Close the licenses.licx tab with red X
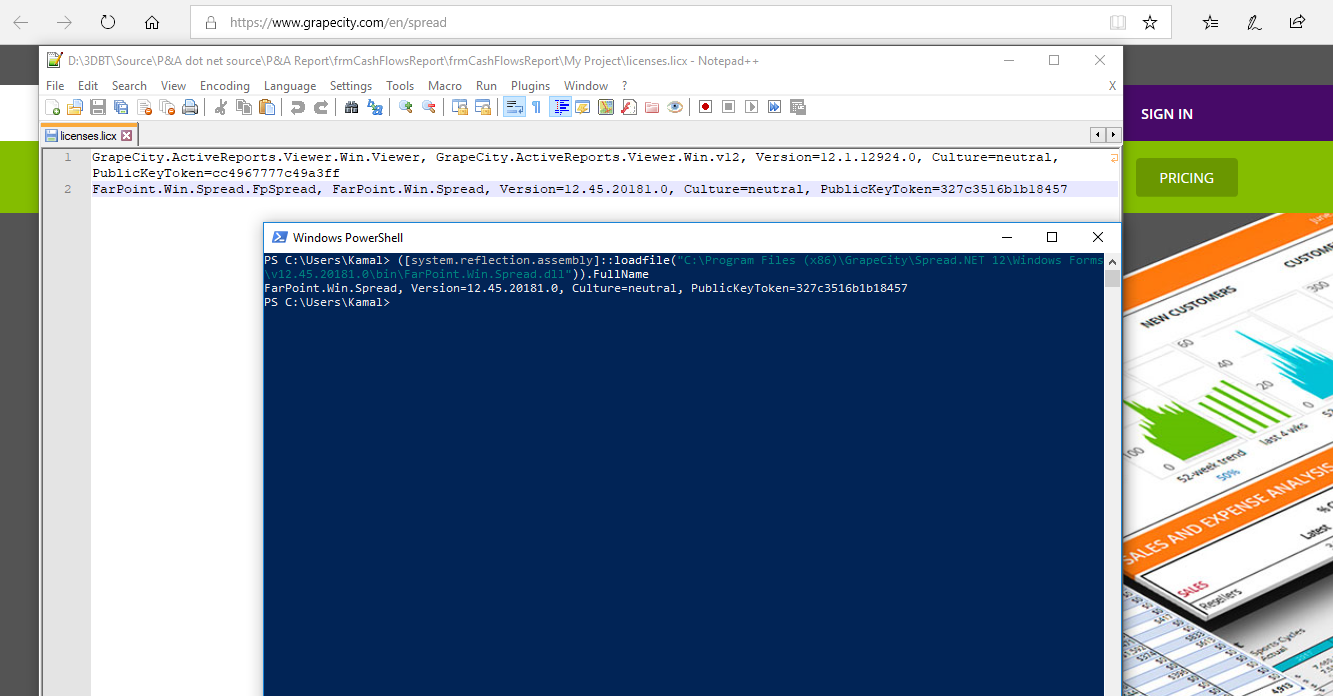Viewport: 1333px width, 696px height. click(x=127, y=135)
